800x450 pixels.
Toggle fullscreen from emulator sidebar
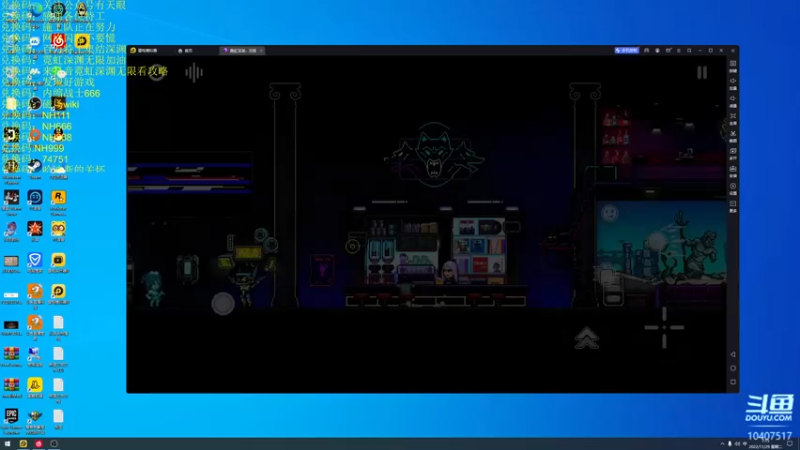[733, 117]
